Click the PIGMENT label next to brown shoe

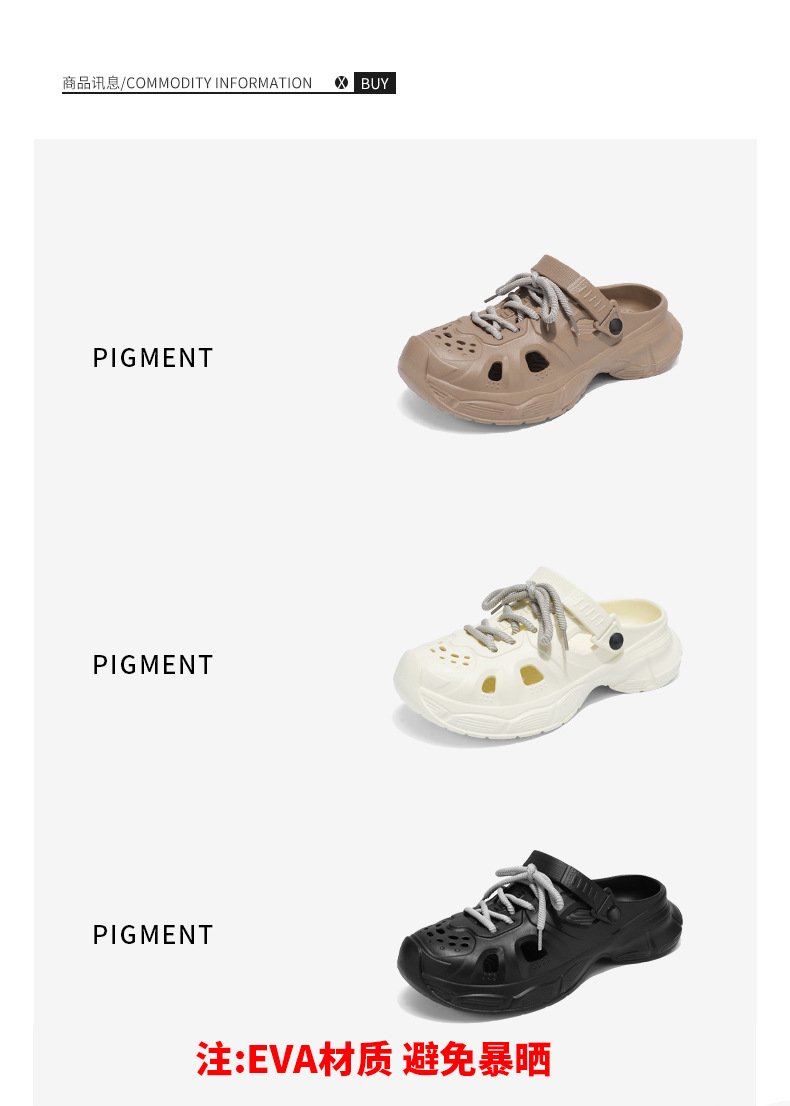coord(152,358)
